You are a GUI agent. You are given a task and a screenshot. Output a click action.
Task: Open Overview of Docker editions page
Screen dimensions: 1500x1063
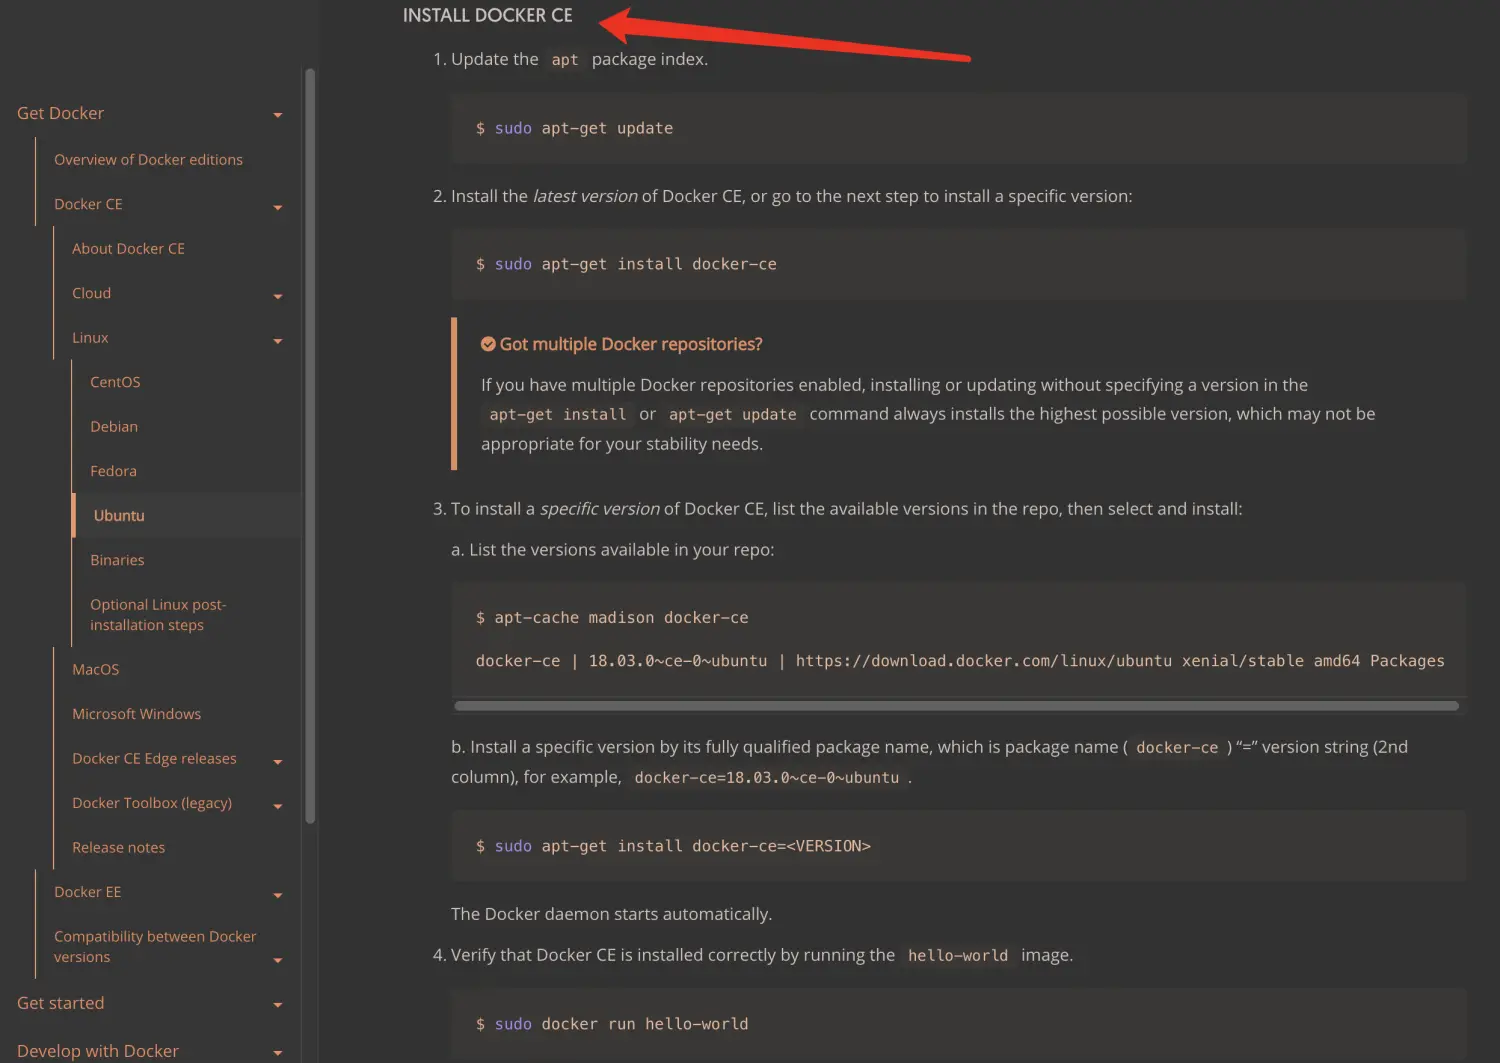148,159
